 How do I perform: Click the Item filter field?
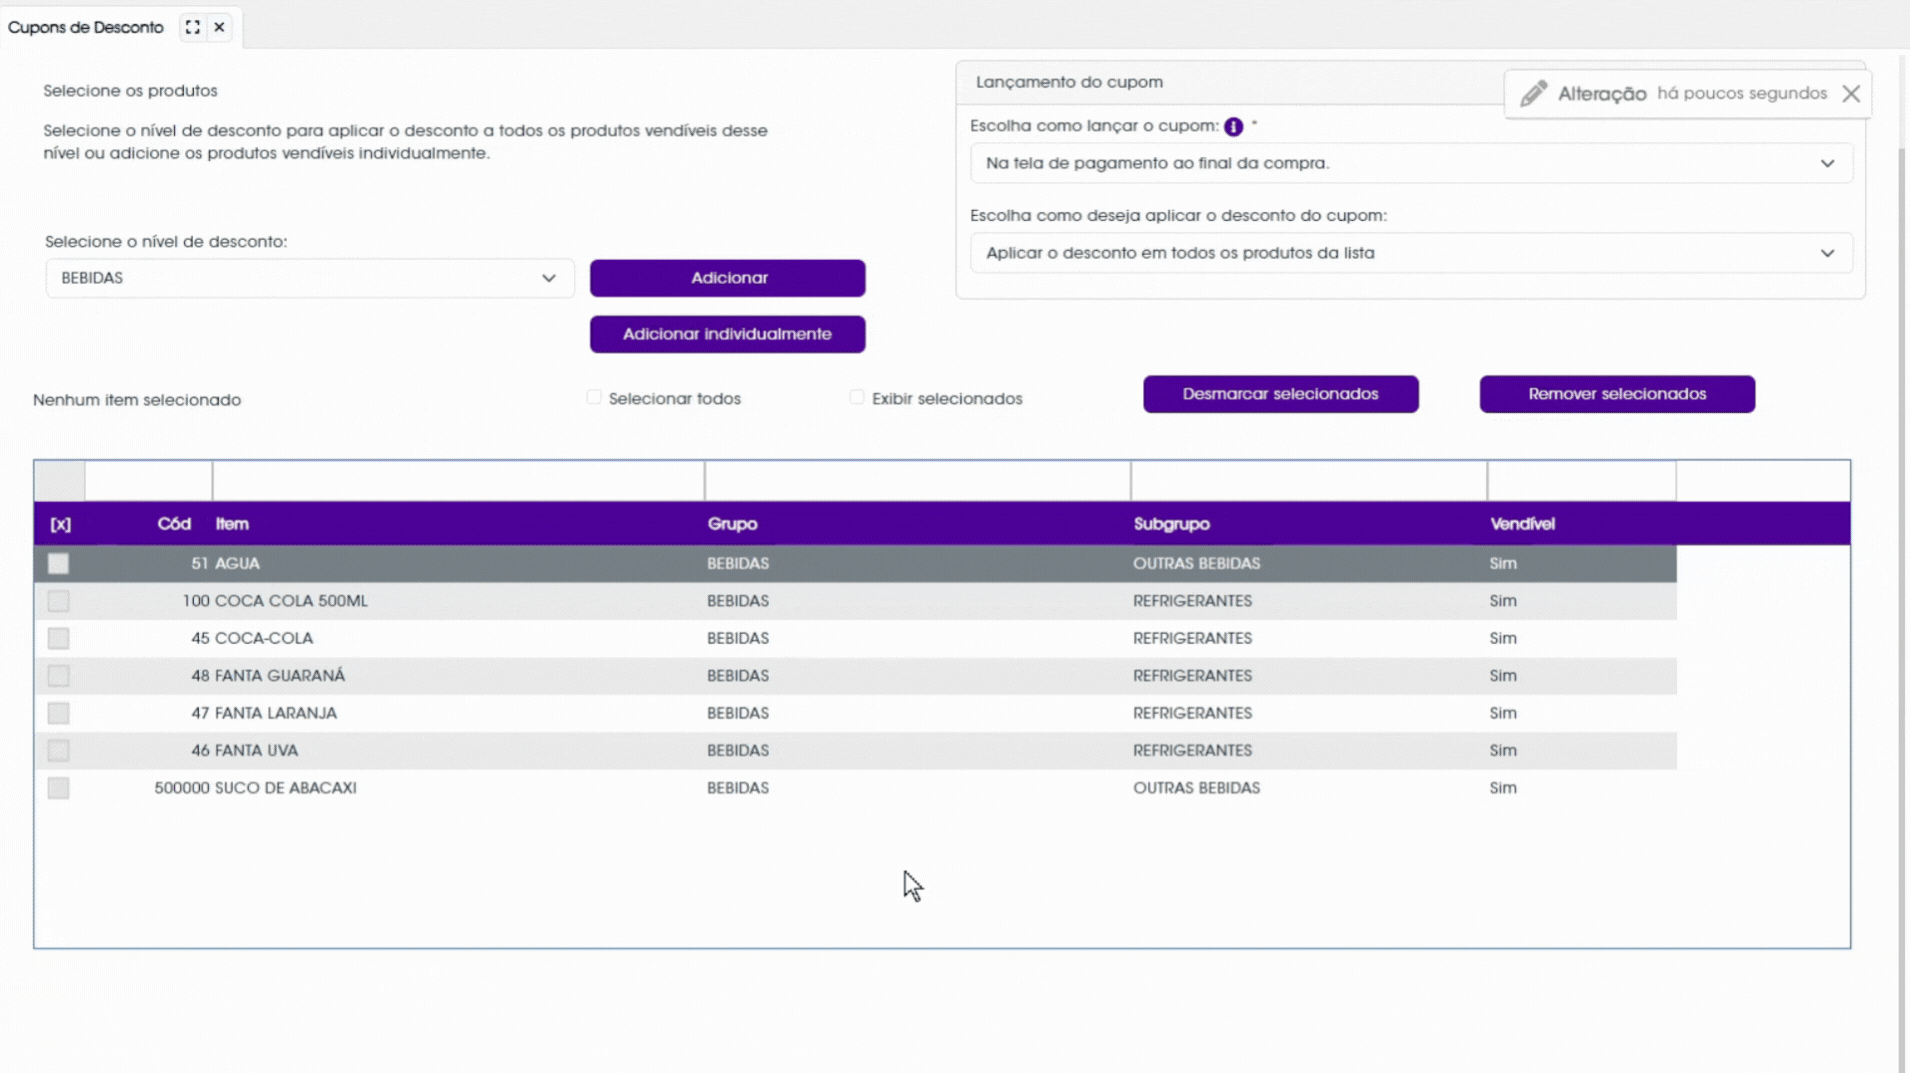coord(458,481)
